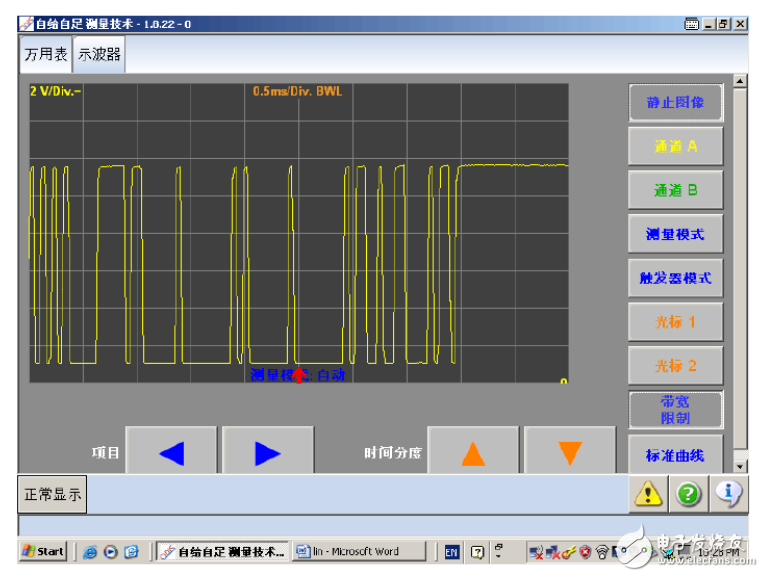Toggle the 静止图像 freeze image button
Image resolution: width=764 pixels, height=577 pixels.
tap(675, 102)
